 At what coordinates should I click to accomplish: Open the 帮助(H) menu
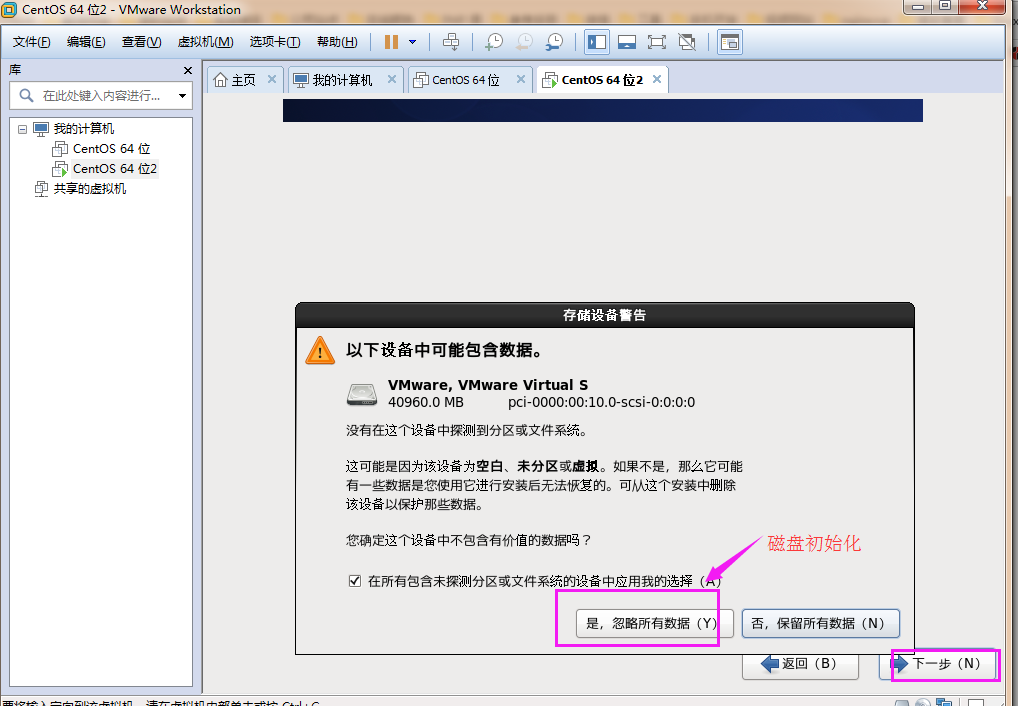(337, 42)
